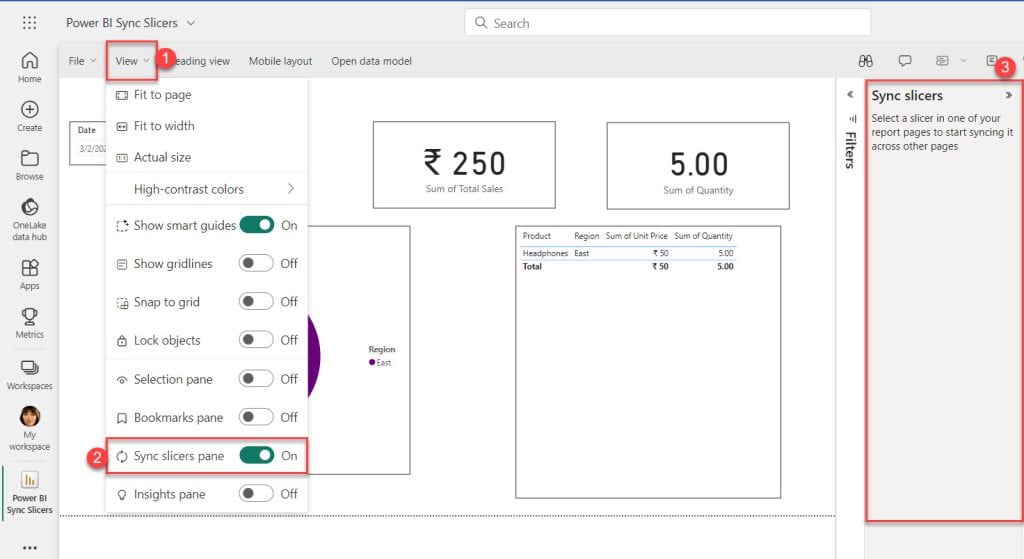Click Open data model button

(372, 61)
